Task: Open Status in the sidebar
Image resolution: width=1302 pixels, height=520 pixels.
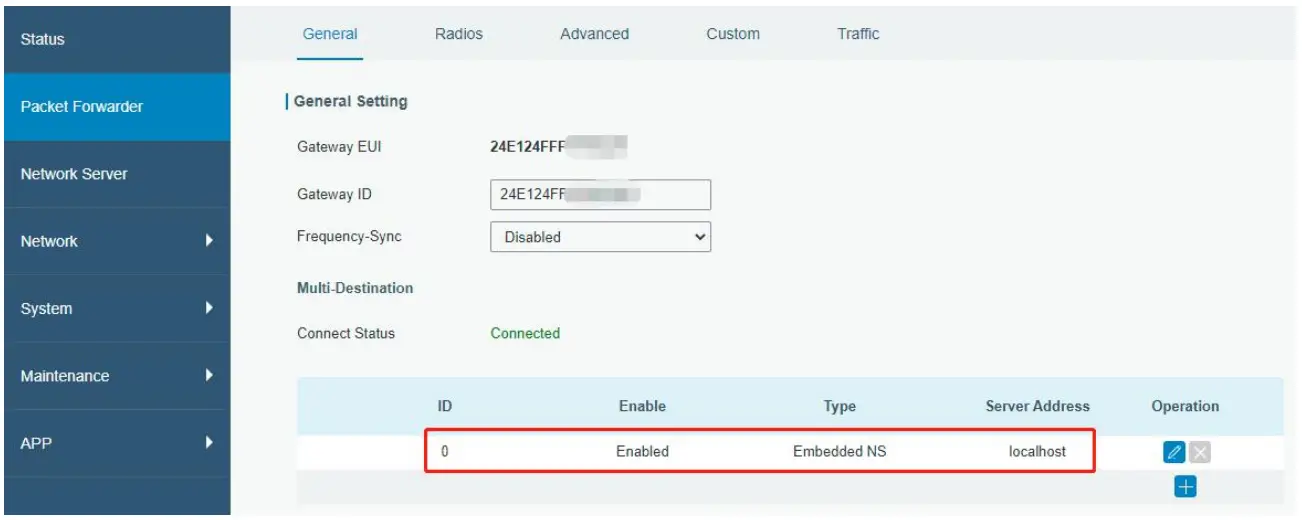Action: click(116, 39)
